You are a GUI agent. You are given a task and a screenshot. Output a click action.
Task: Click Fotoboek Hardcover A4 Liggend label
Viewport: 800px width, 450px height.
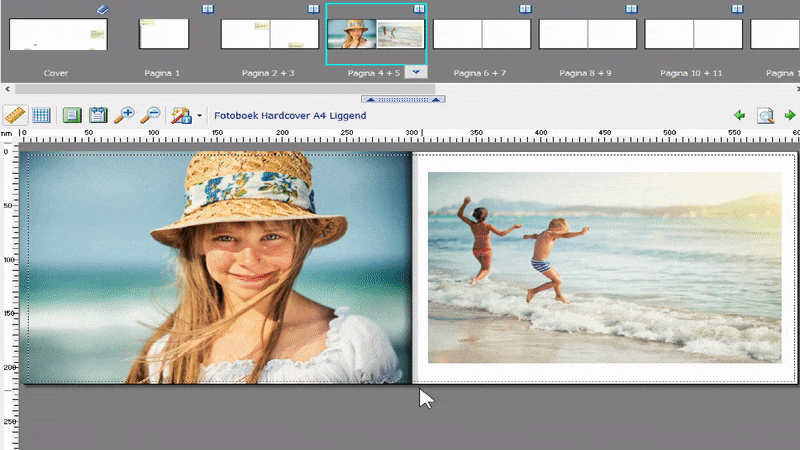pyautogui.click(x=290, y=116)
